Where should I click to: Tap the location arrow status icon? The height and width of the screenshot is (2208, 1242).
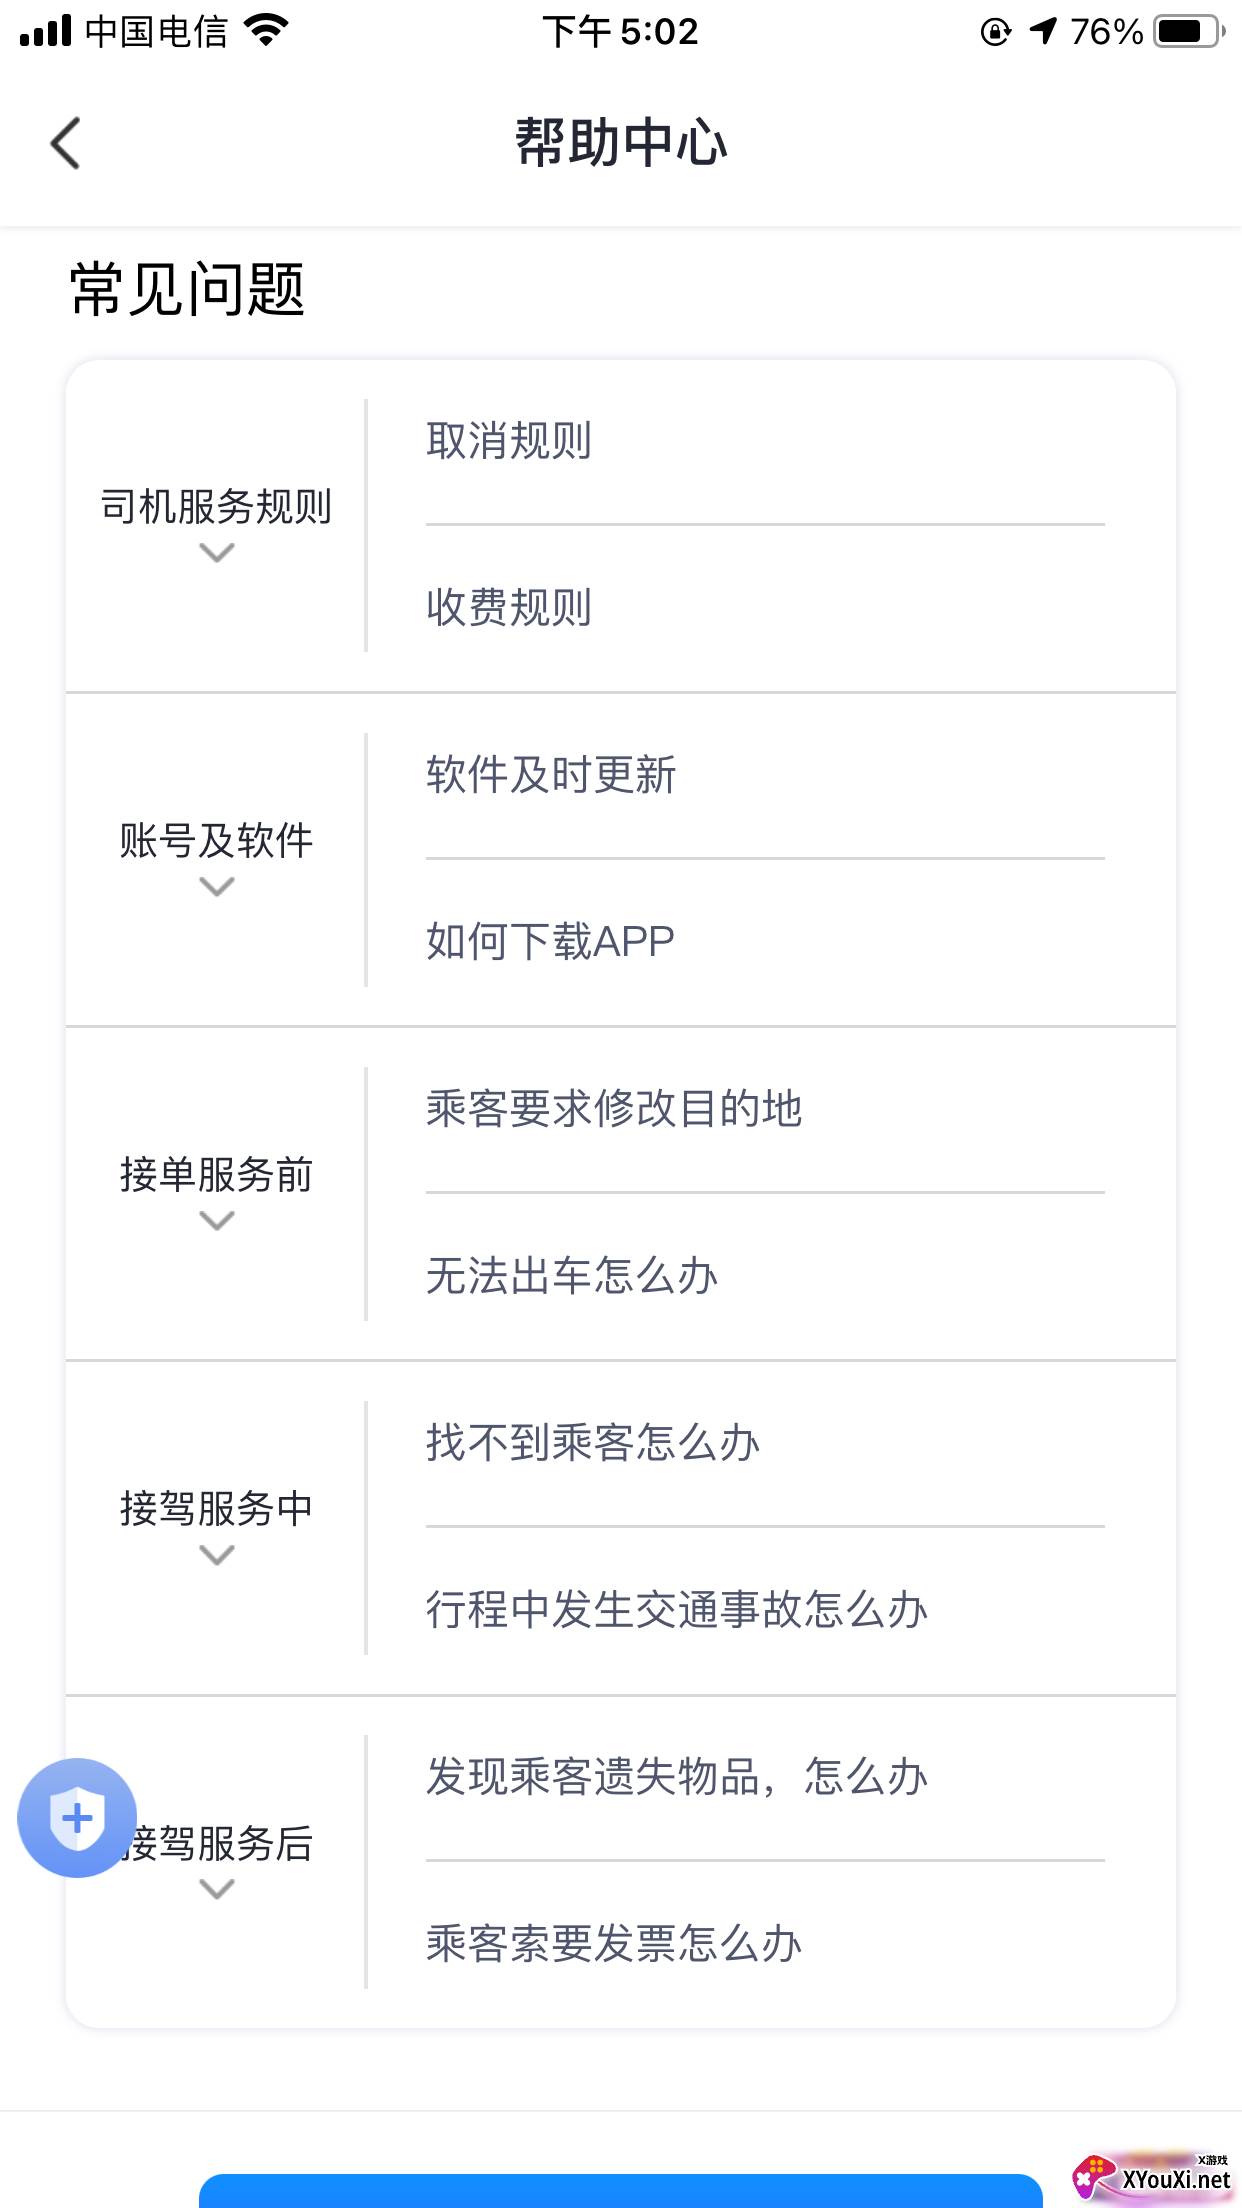(x=1043, y=32)
